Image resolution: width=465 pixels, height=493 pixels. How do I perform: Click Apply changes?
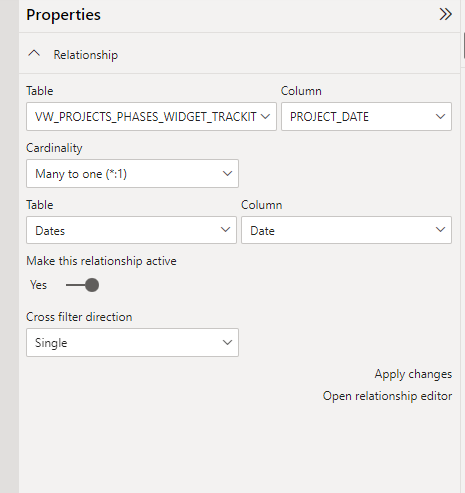413,374
